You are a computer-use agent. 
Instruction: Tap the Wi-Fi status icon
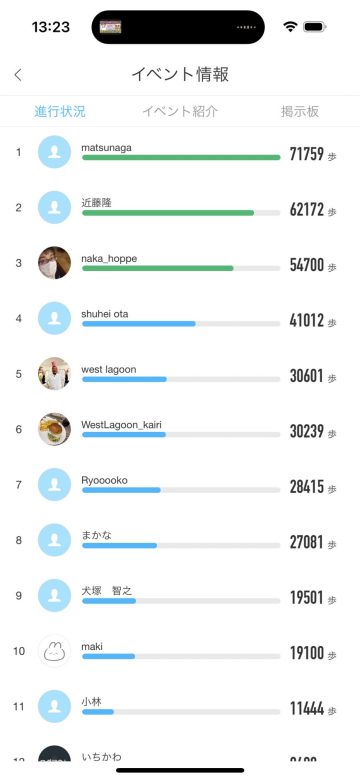[x=290, y=27]
